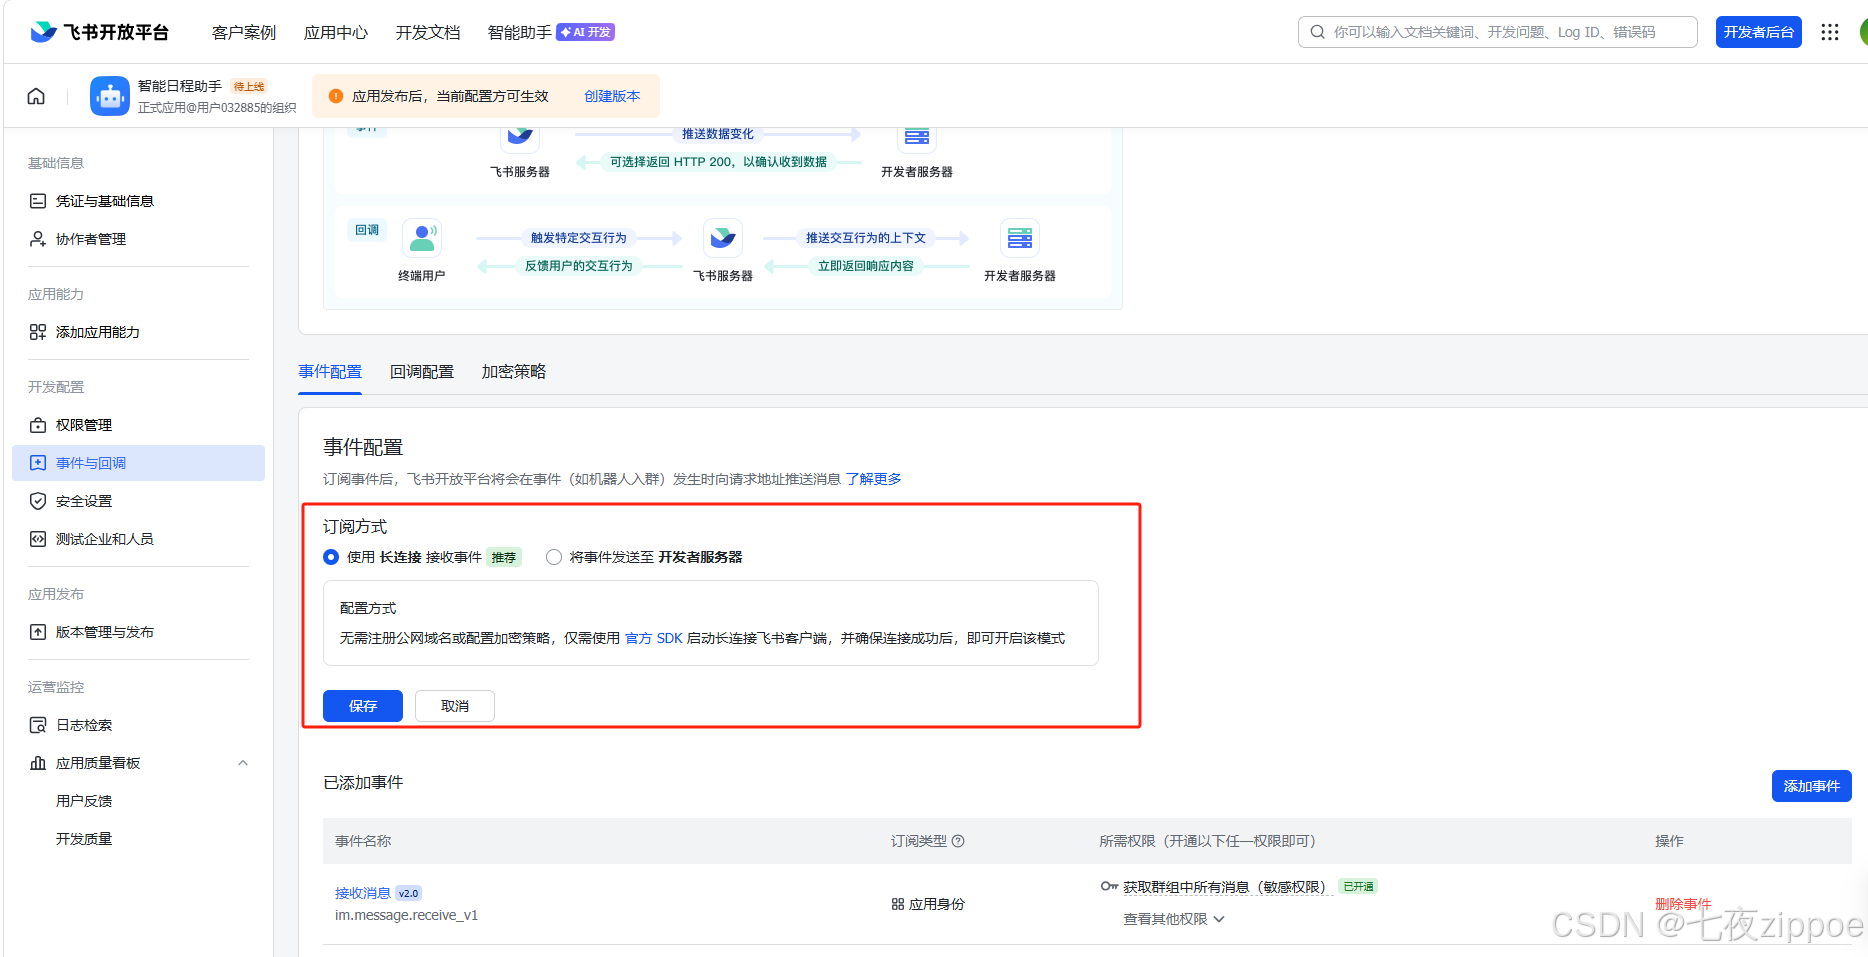
Task: Click the 日志检索 search-log icon
Action: click(x=38, y=725)
